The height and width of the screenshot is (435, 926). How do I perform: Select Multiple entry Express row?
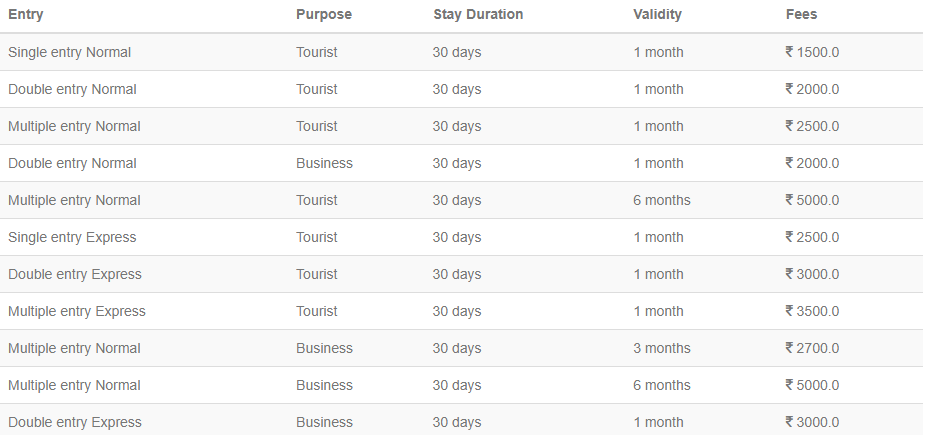[462, 311]
